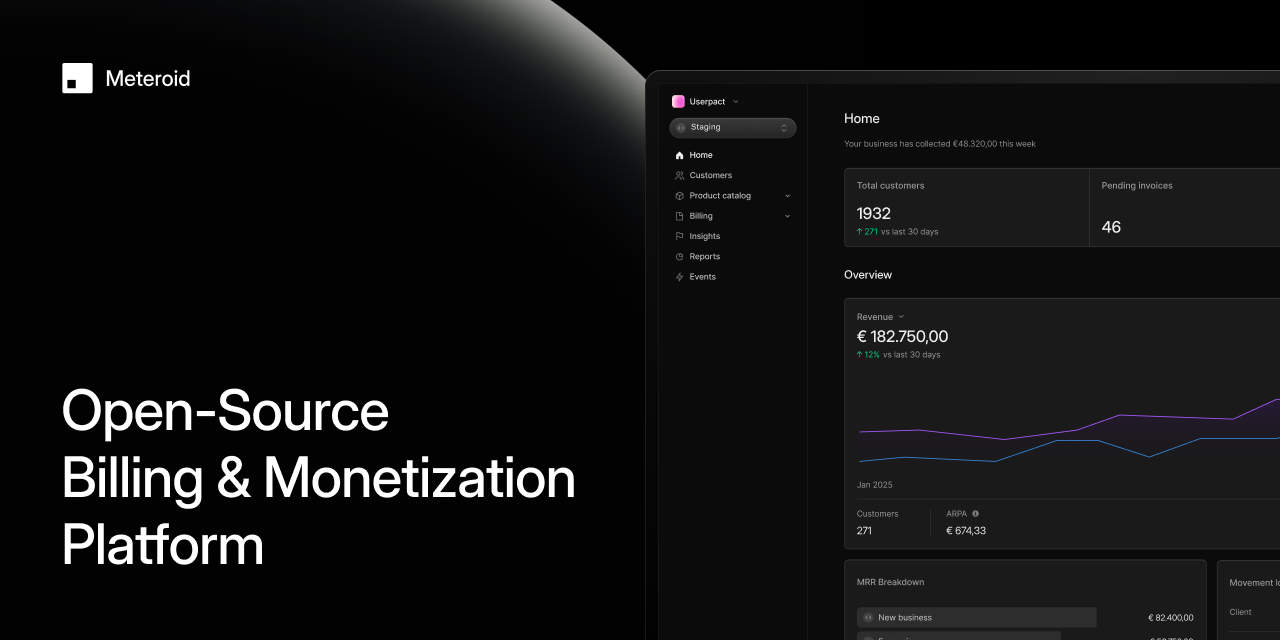Screen dimensions: 1280x640
Task: Click the 'Overview' section heading
Action: pyautogui.click(x=868, y=275)
